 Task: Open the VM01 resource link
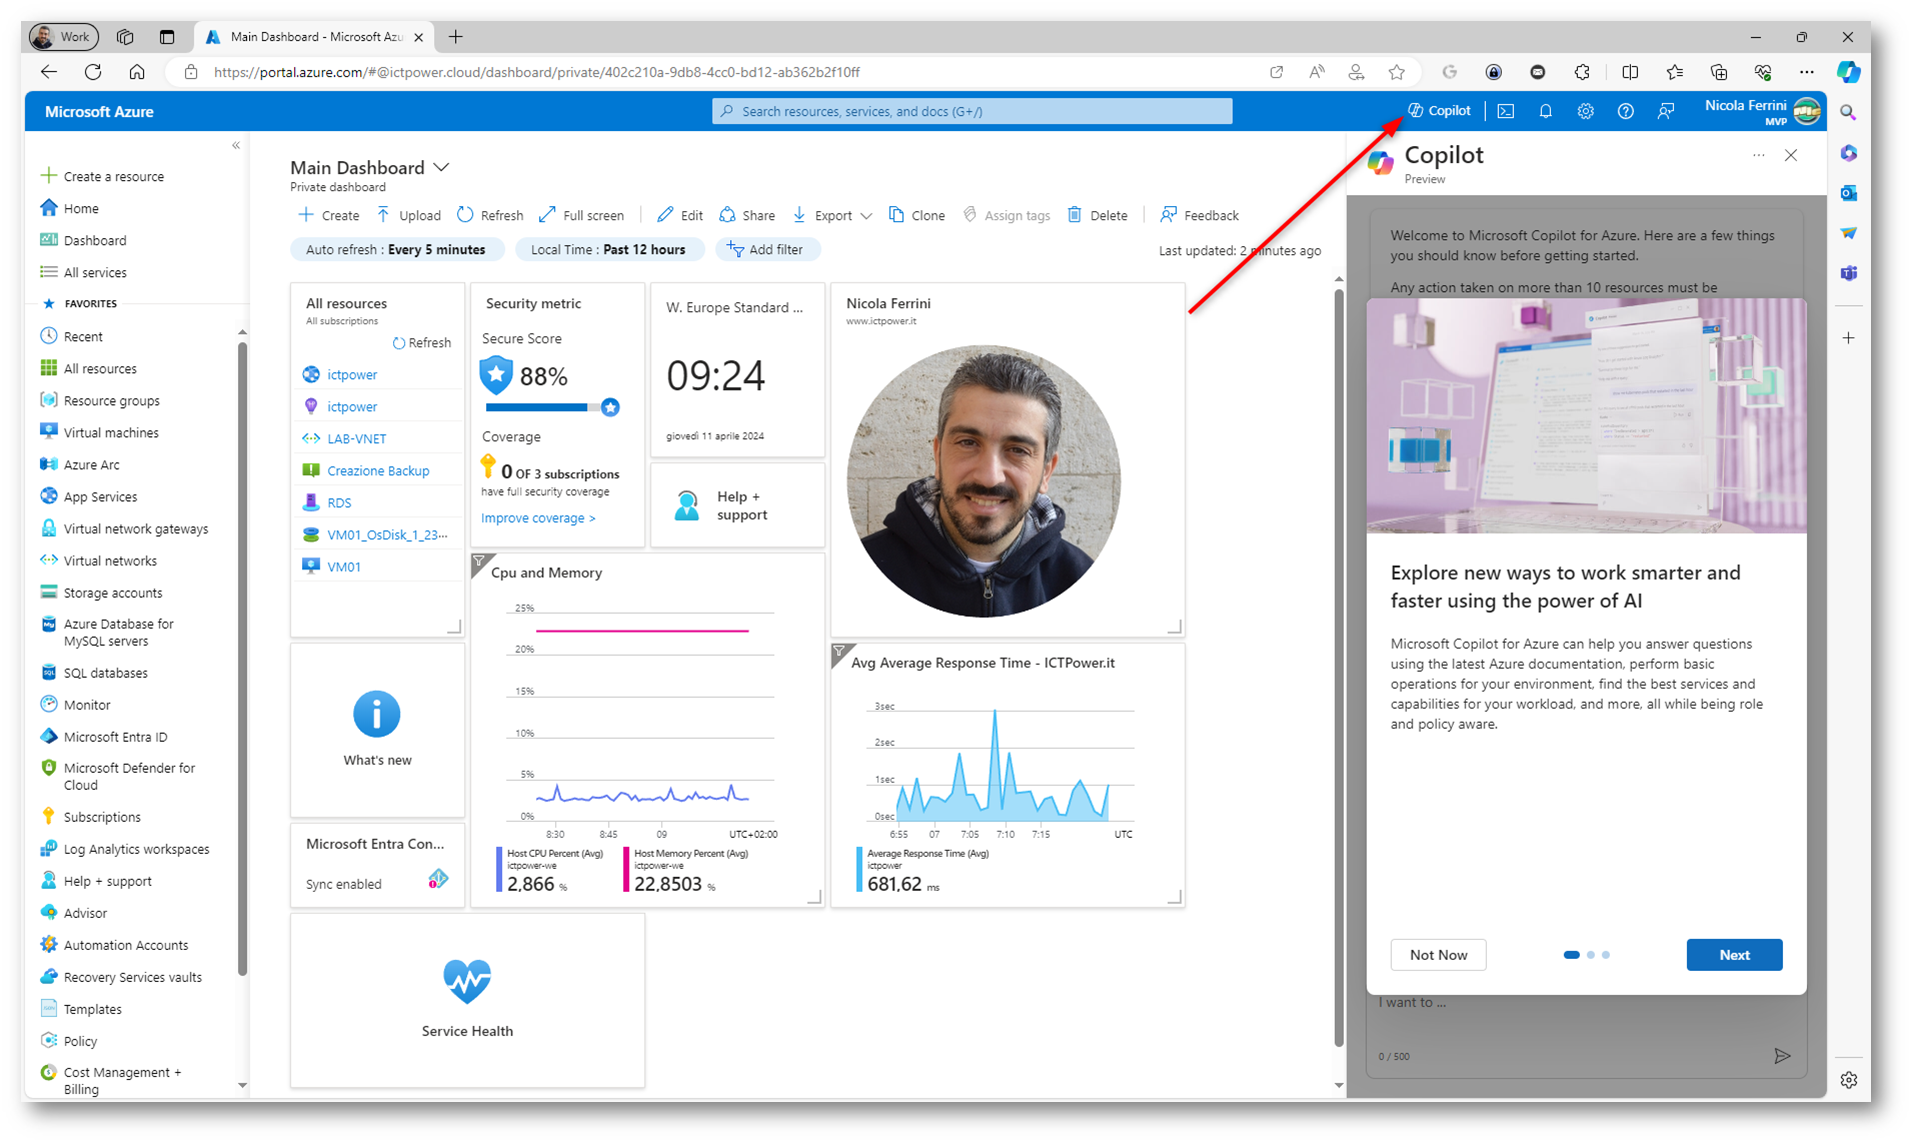coord(344,566)
